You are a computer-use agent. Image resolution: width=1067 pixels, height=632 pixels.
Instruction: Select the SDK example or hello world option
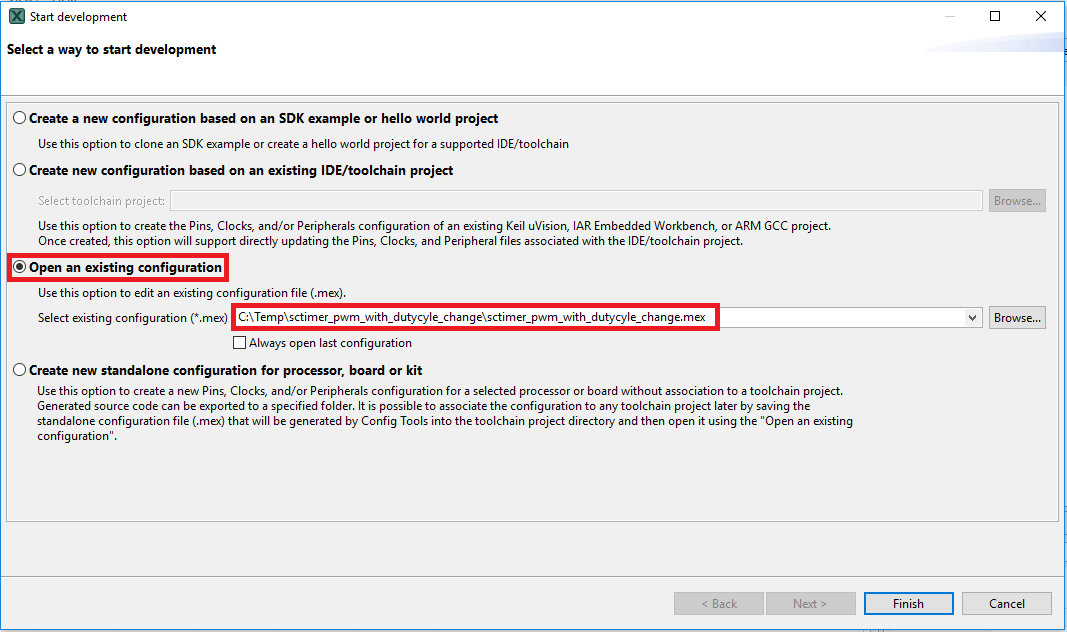(20, 118)
